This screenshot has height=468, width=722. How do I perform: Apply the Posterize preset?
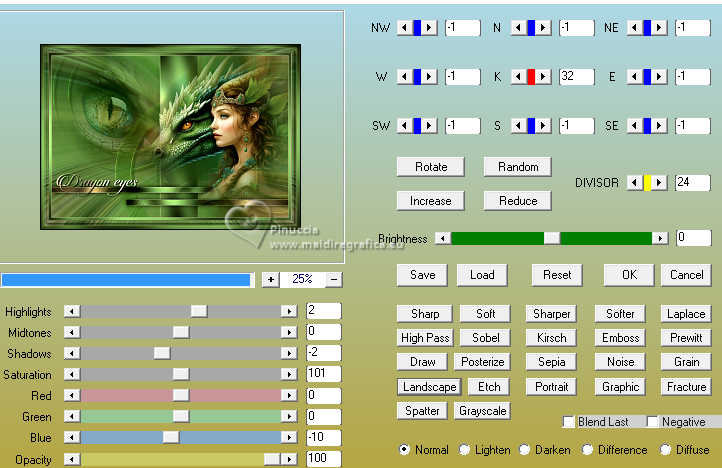[483, 362]
